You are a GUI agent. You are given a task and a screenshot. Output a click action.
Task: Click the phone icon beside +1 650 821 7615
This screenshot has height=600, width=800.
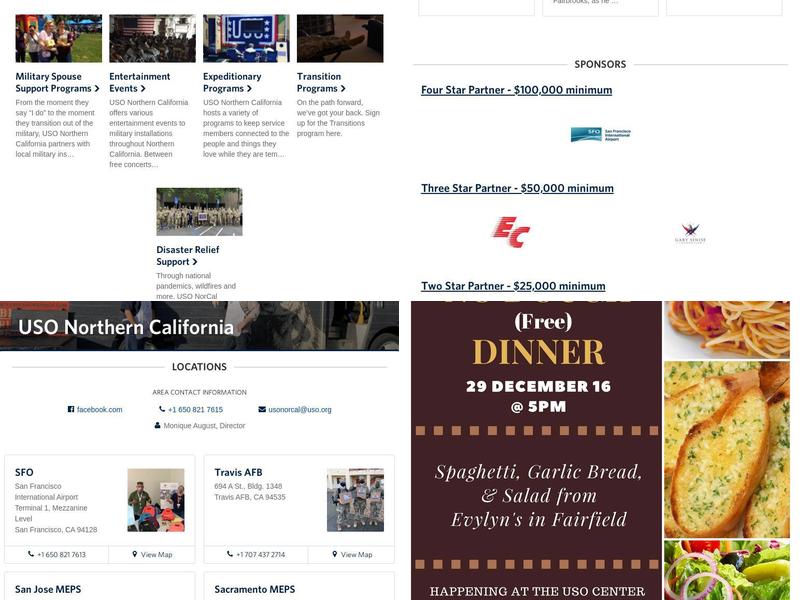pos(162,409)
